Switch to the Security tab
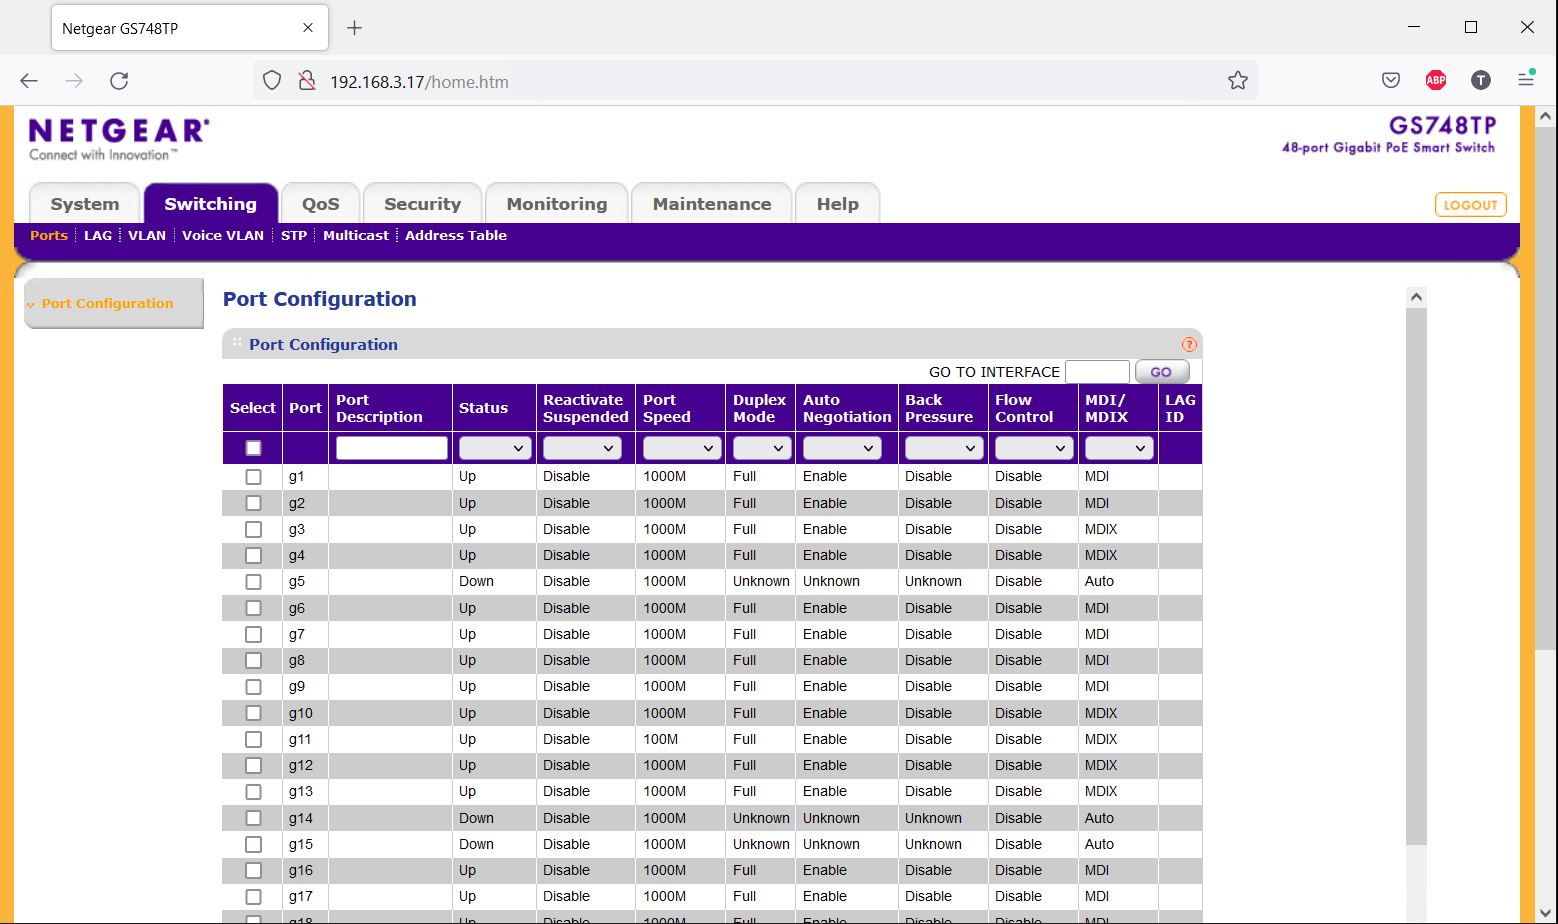 (422, 204)
